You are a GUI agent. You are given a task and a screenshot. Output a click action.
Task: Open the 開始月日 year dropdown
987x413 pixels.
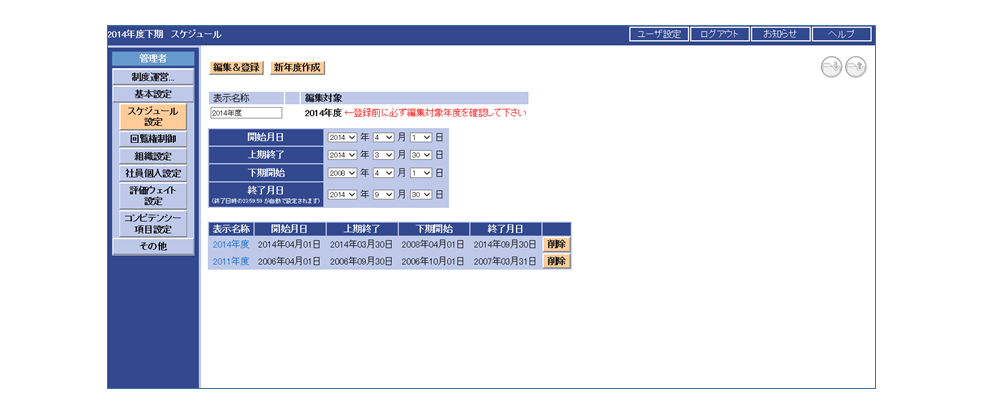pyautogui.click(x=342, y=137)
